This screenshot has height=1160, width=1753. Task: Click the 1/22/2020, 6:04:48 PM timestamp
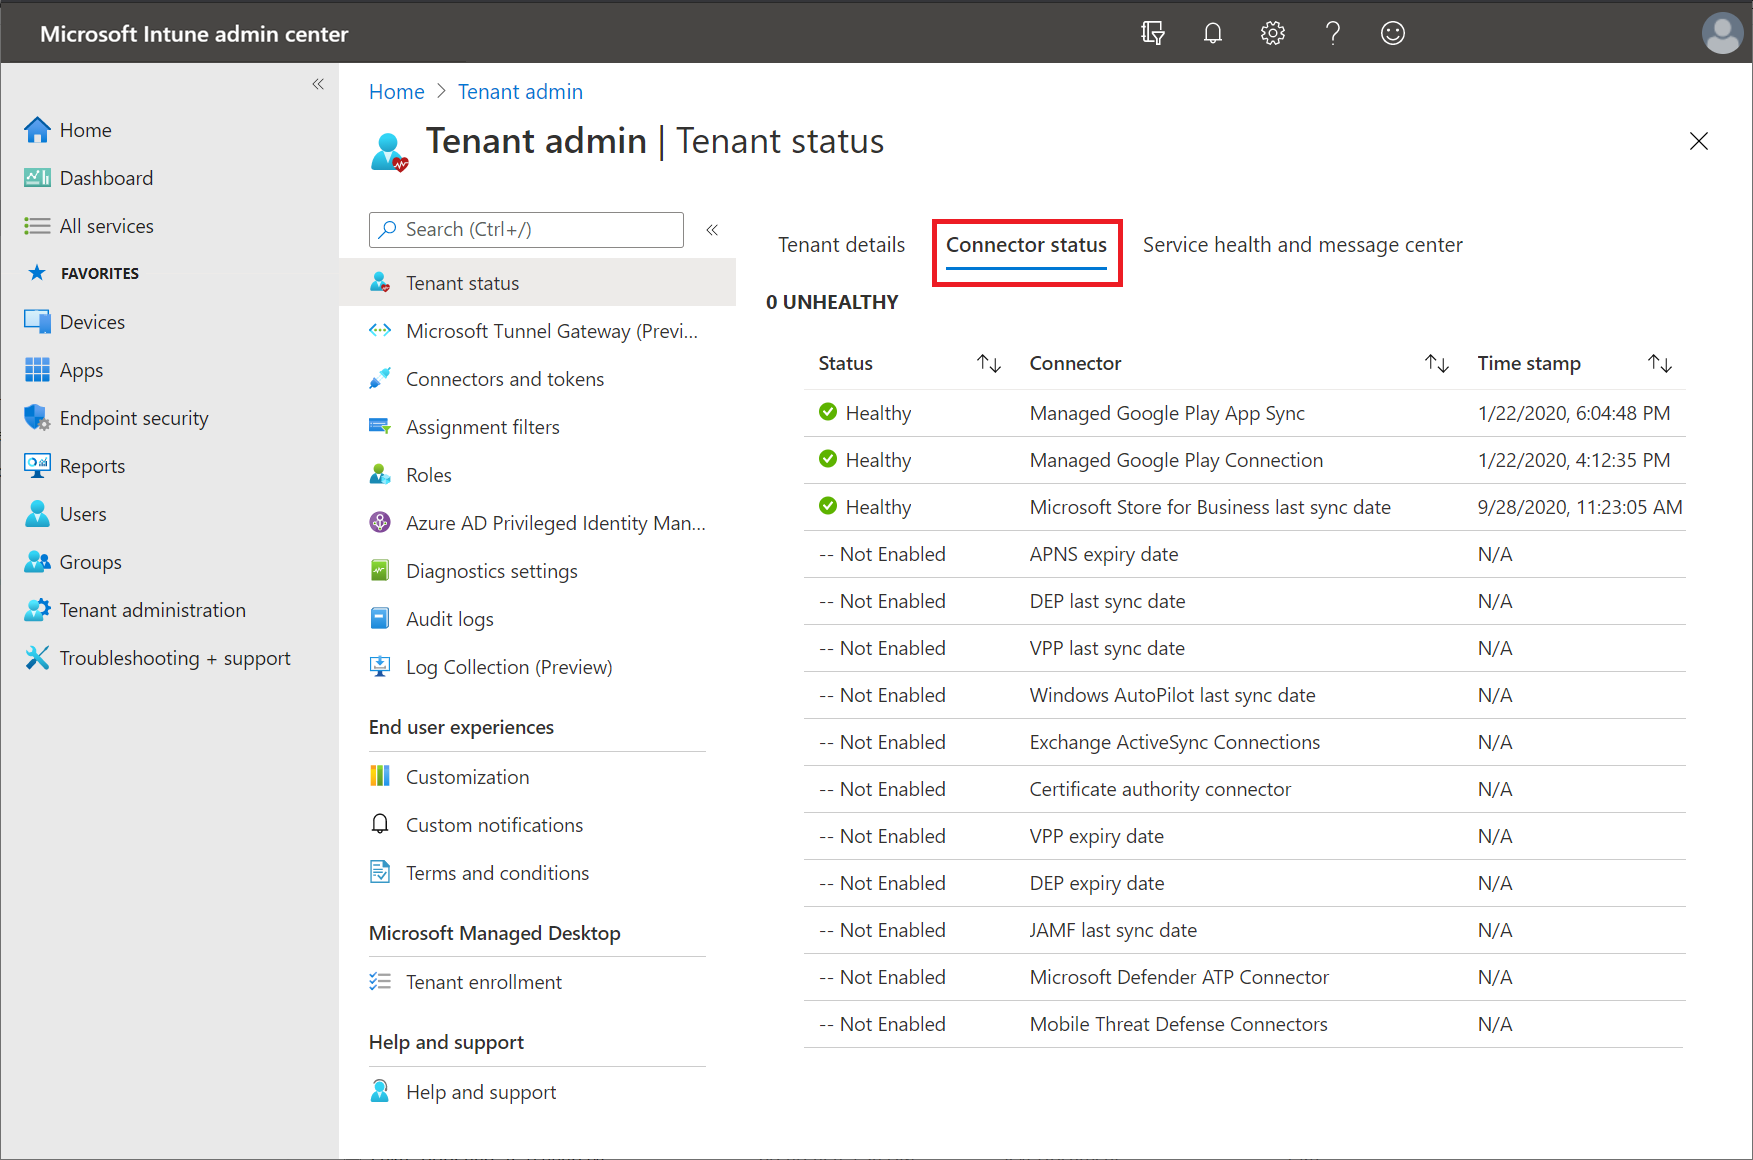coord(1574,413)
